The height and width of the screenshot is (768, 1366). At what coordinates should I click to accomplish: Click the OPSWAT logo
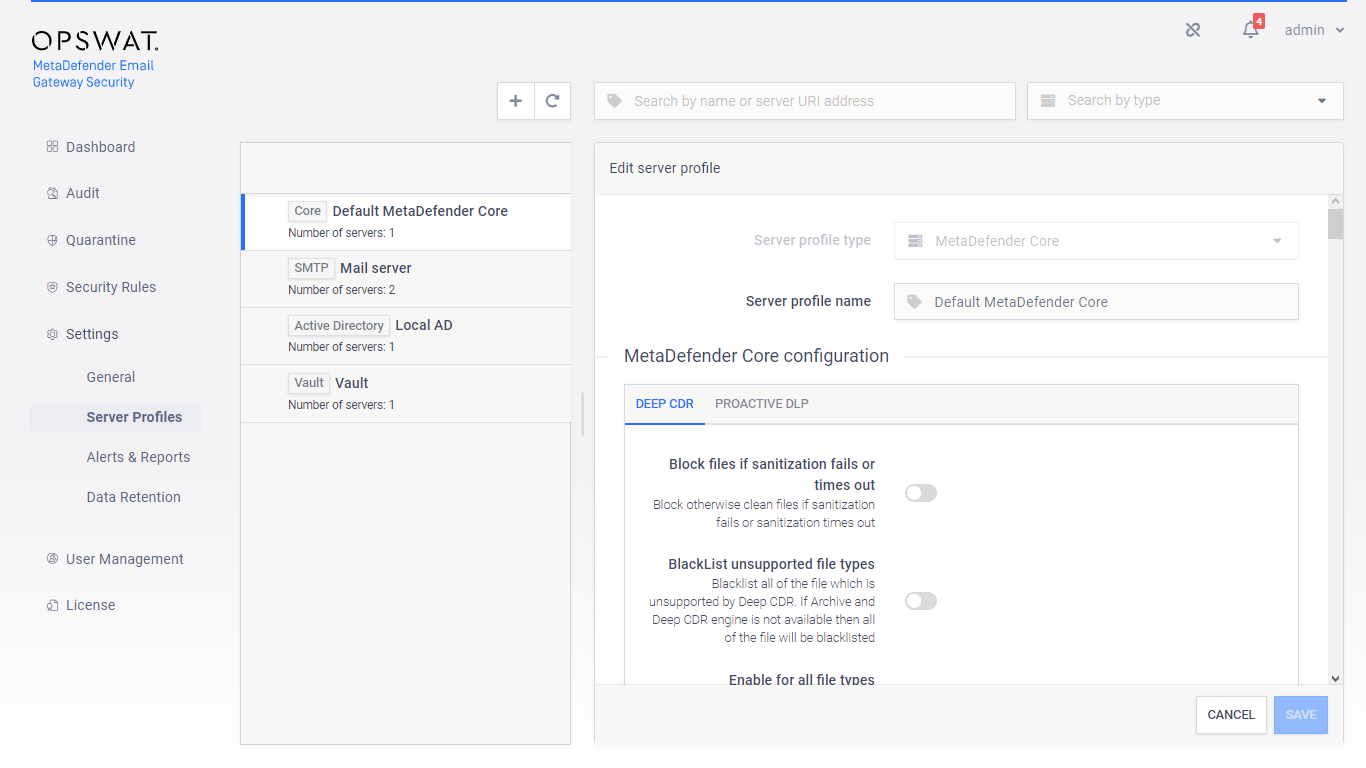[95, 41]
